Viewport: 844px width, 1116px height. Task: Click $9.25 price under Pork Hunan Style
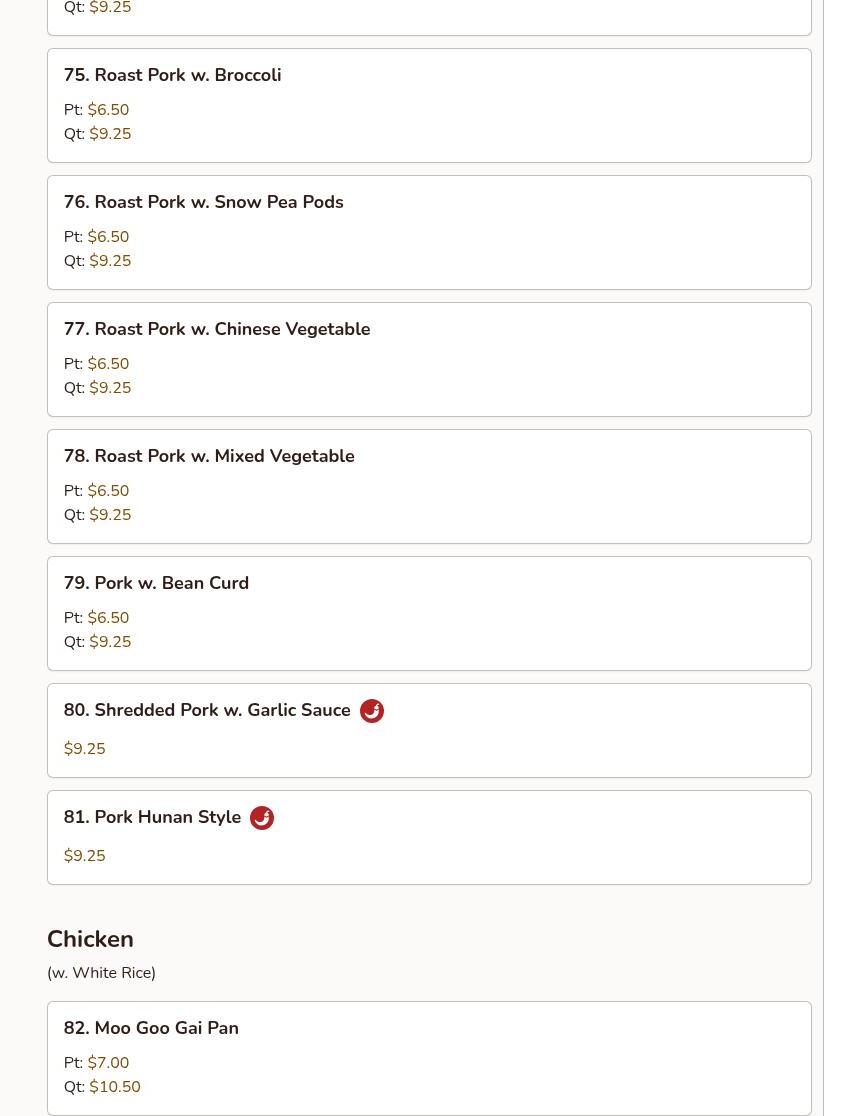pyautogui.click(x=85, y=856)
